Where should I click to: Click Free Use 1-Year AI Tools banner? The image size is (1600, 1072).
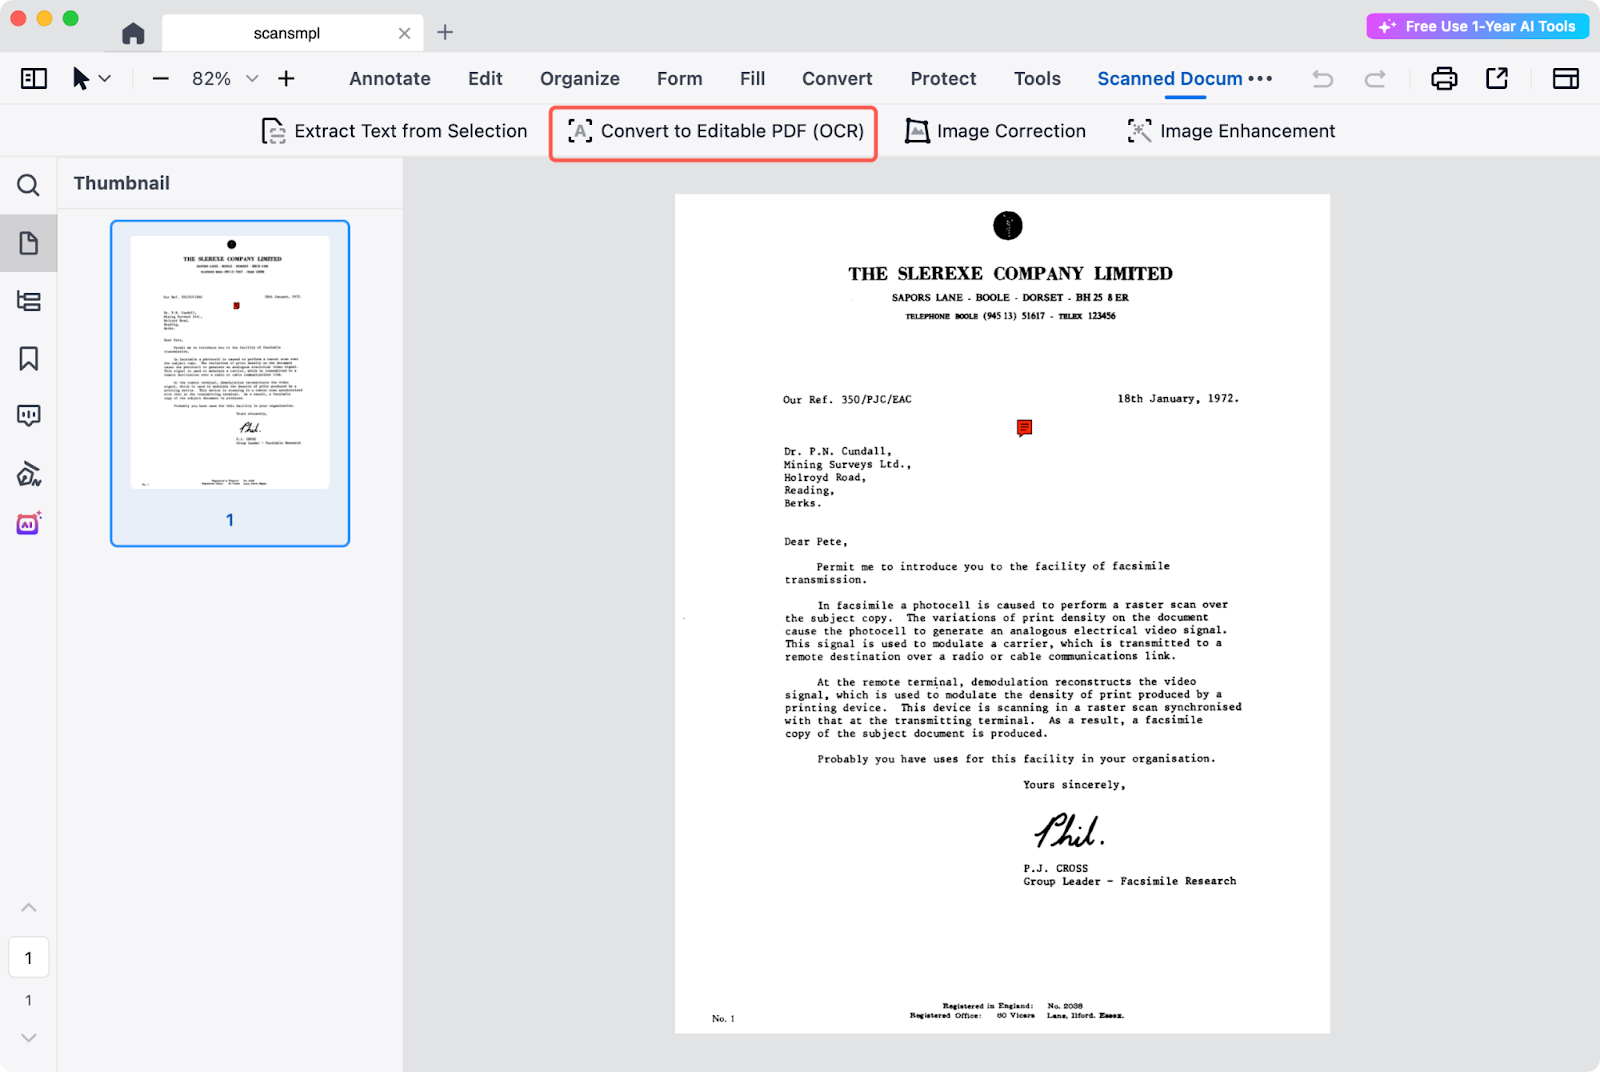pyautogui.click(x=1477, y=27)
